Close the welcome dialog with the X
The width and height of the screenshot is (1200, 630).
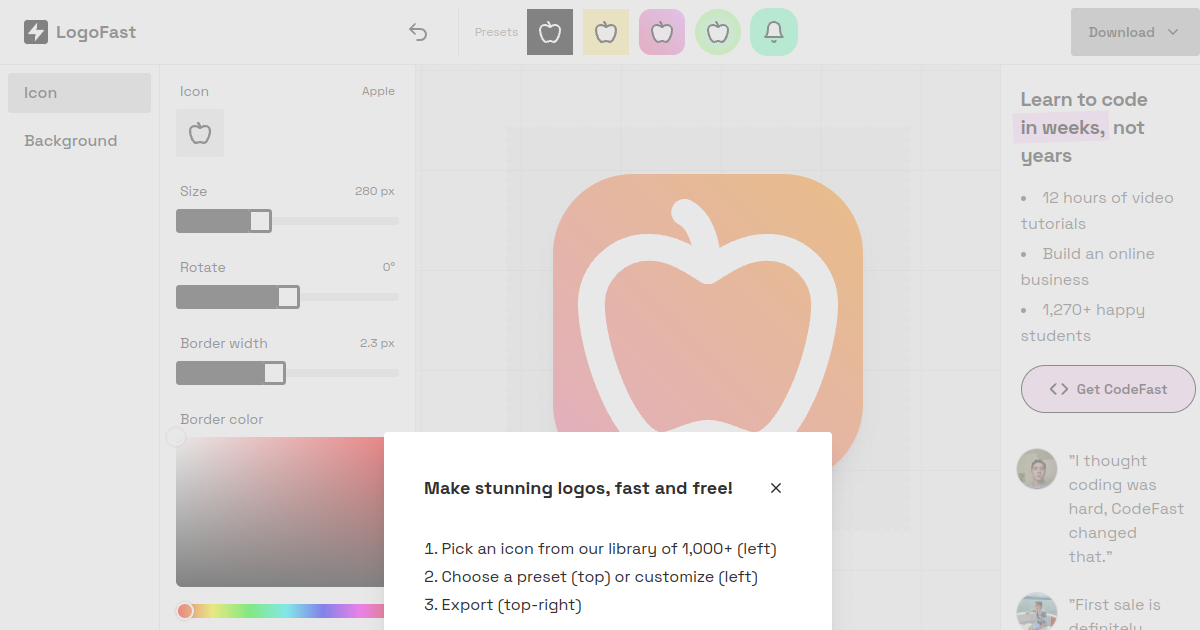776,488
